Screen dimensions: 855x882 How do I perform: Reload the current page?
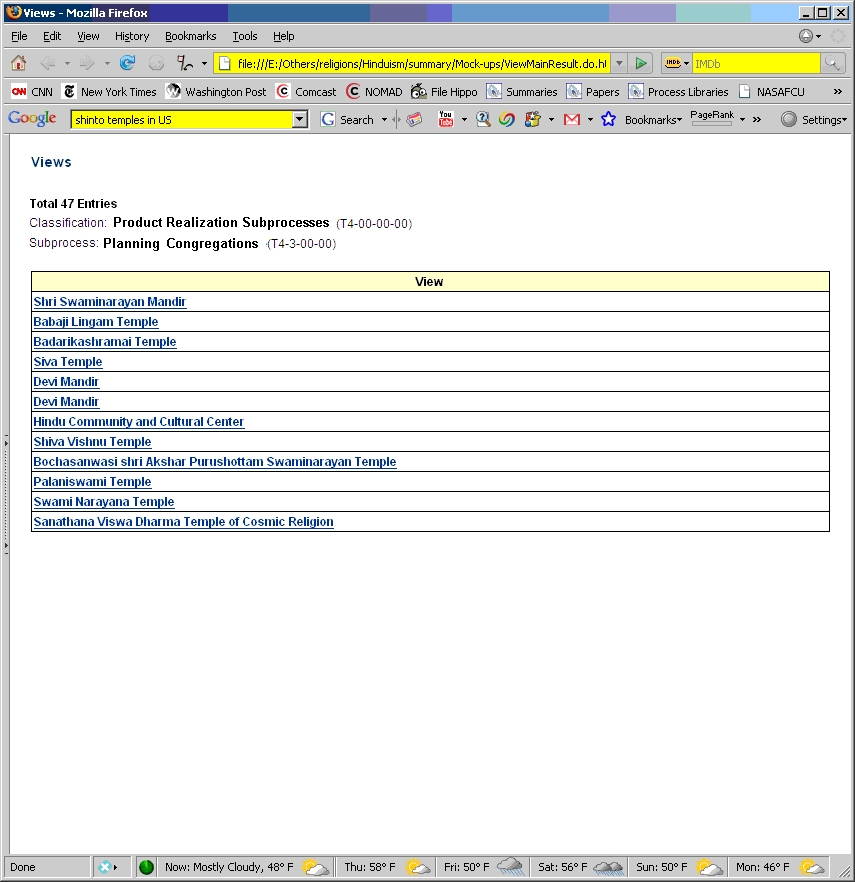128,63
